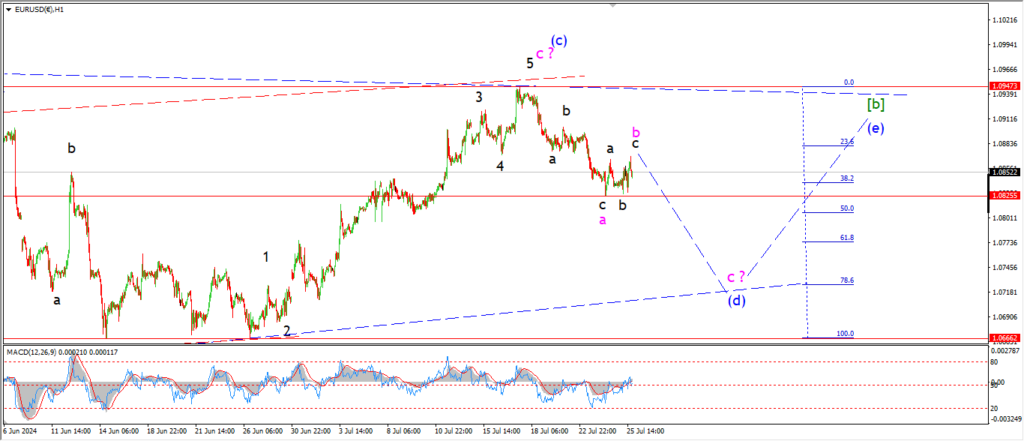1024x441 pixels.
Task: Select the blue (e) wave label
Action: point(875,128)
